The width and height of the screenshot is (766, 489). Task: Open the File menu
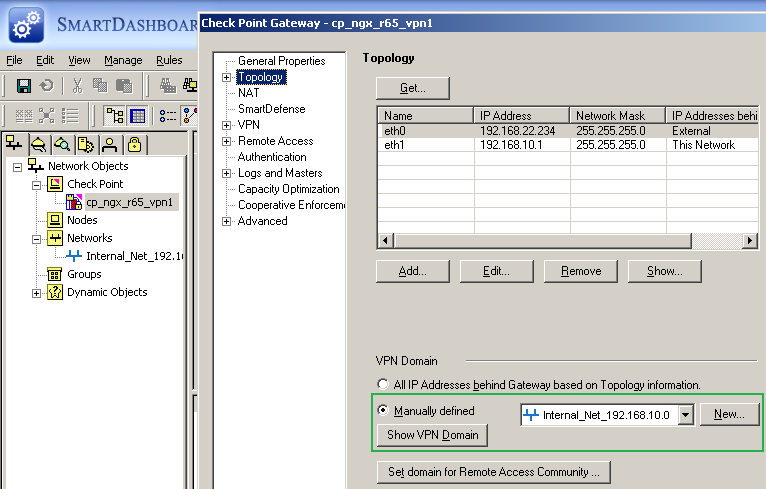14,60
